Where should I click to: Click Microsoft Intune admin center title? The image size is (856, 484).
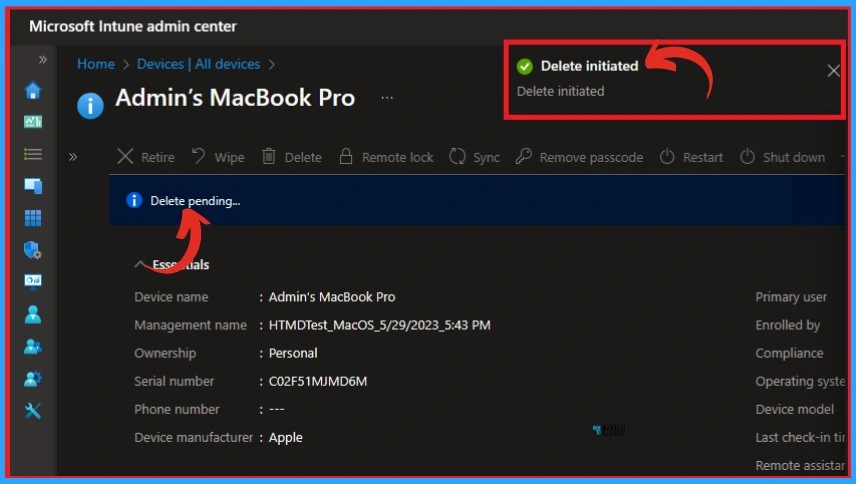(x=133, y=26)
